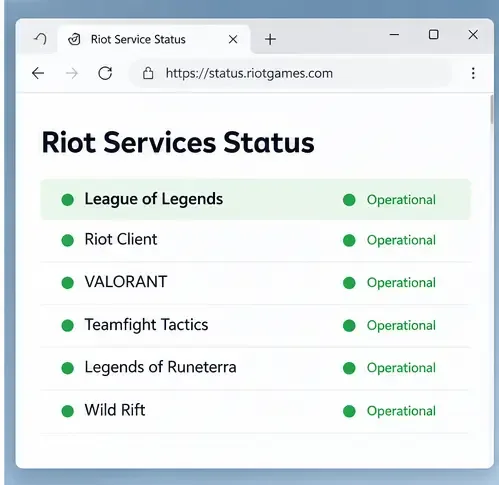Click green dot left of Teamfight Tactics
This screenshot has width=499, height=485.
pos(68,326)
